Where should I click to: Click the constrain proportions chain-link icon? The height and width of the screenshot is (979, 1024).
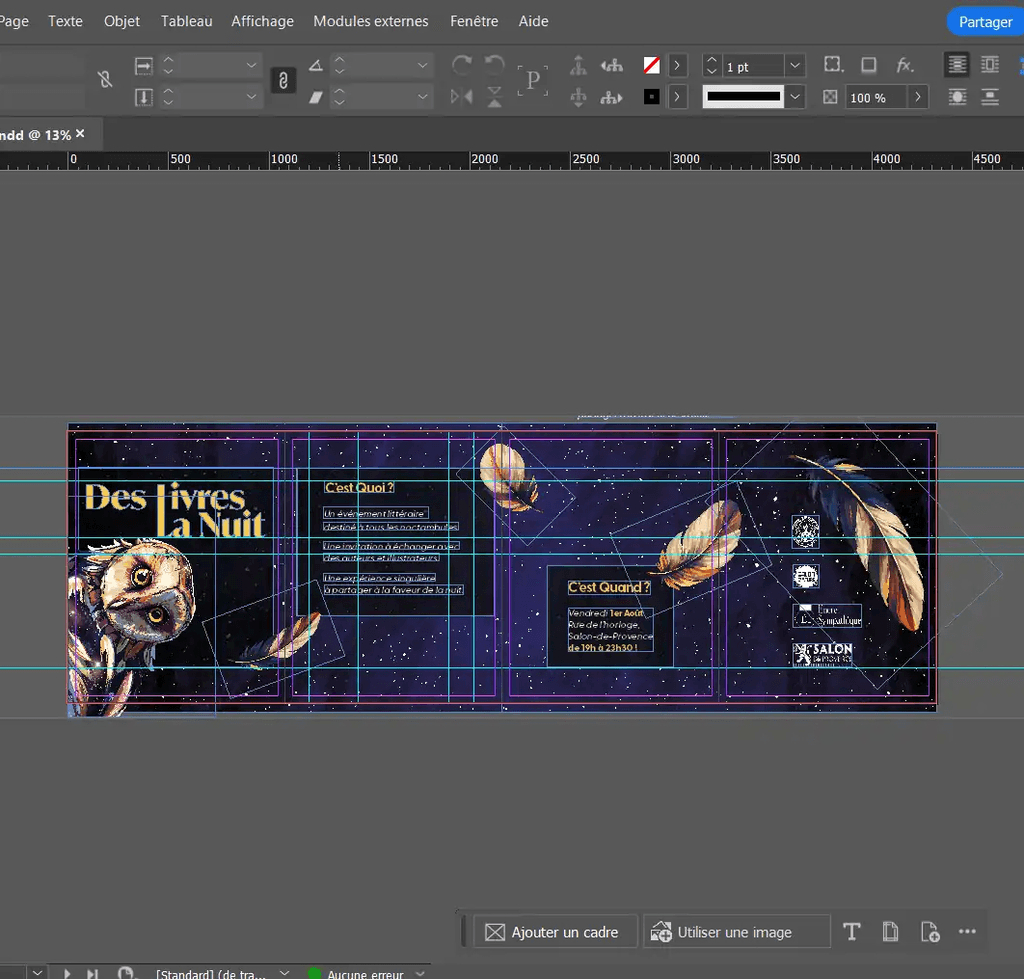pyautogui.click(x=283, y=81)
